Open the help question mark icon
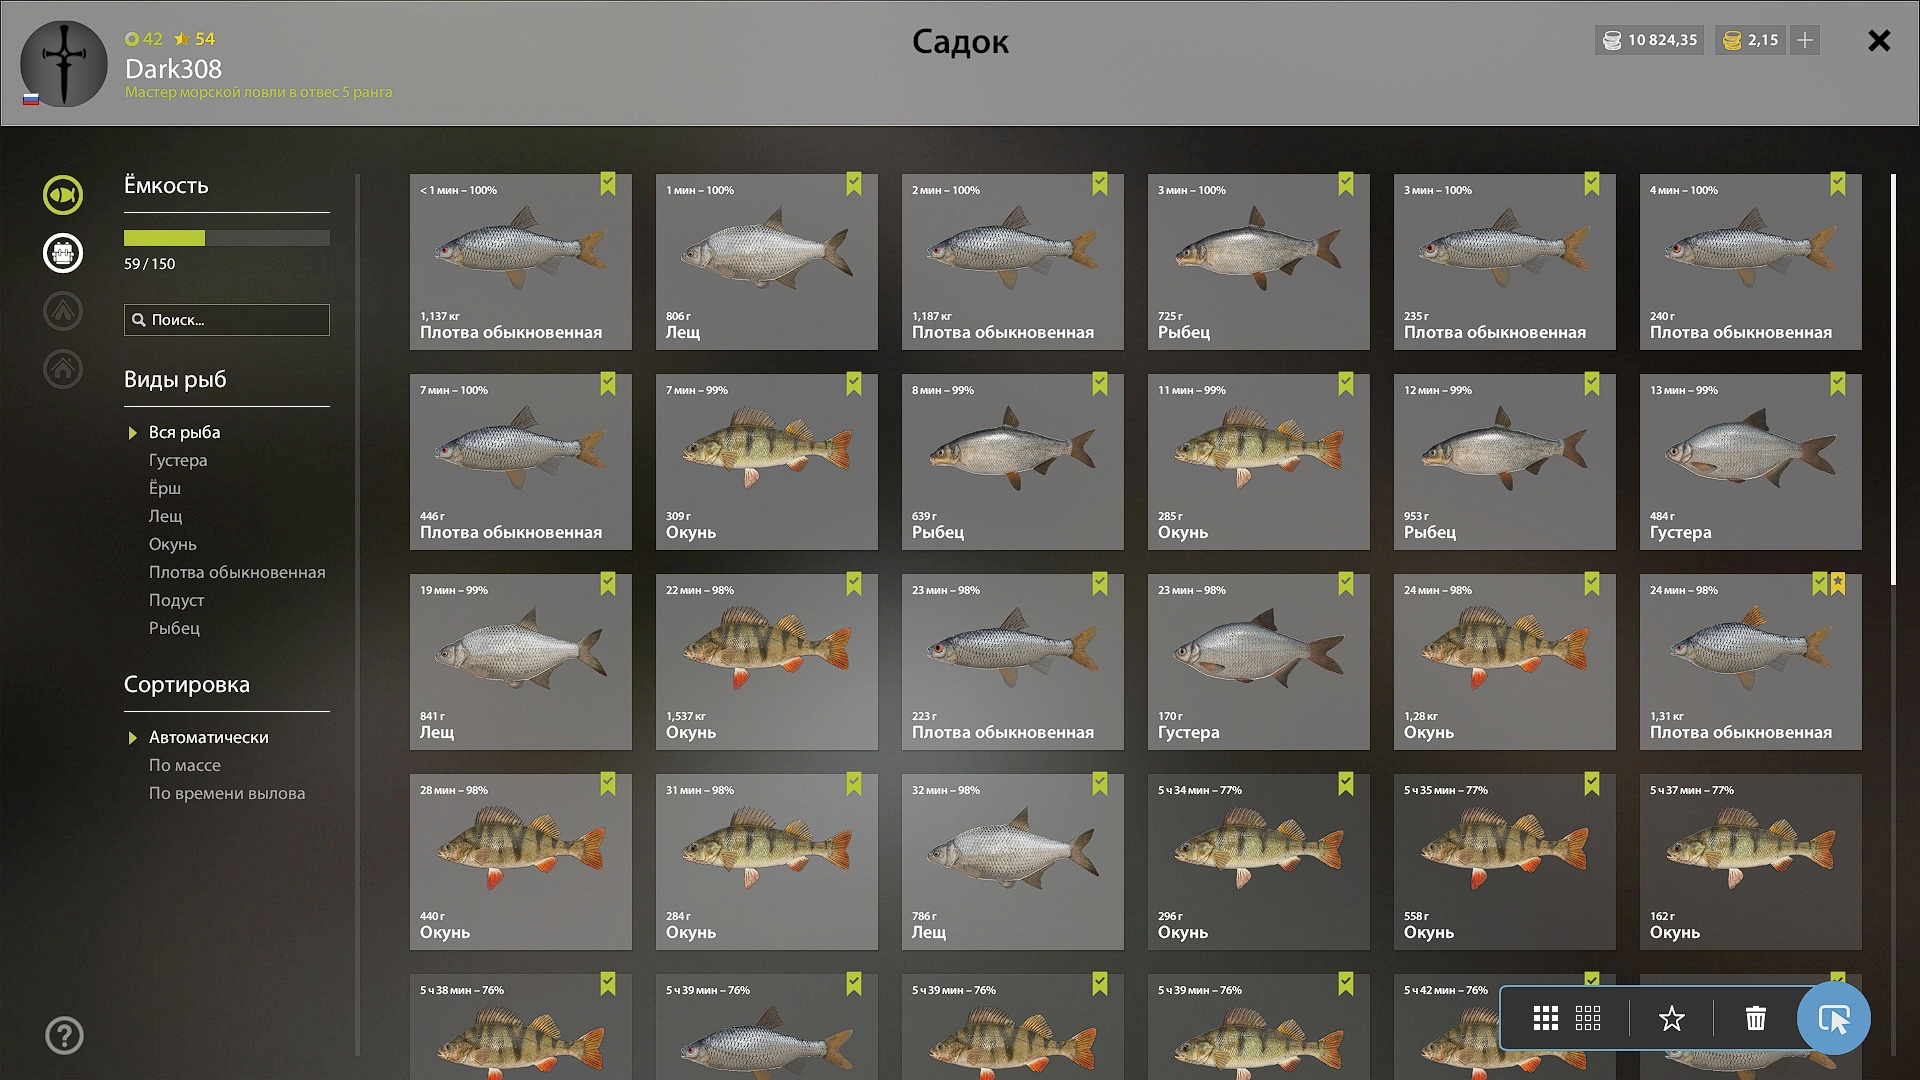 [x=64, y=1036]
